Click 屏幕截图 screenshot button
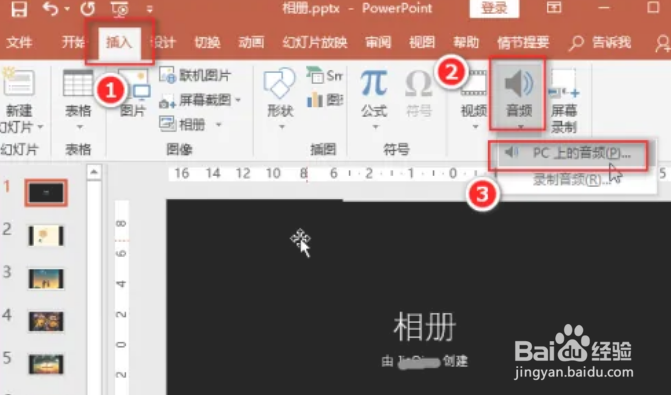This screenshot has height=395, width=671. tap(195, 100)
